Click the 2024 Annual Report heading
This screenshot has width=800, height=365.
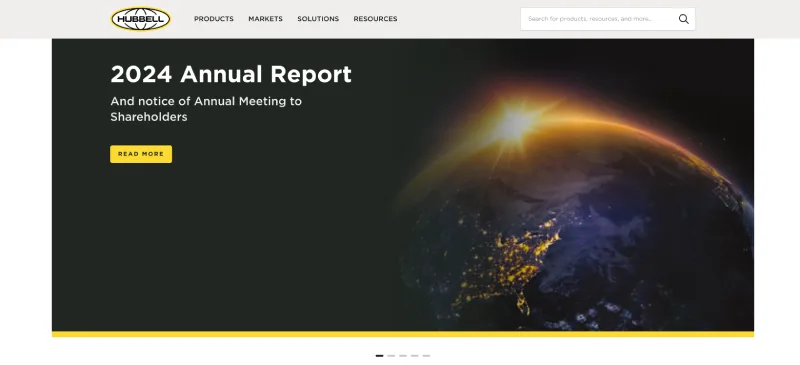[x=231, y=75]
